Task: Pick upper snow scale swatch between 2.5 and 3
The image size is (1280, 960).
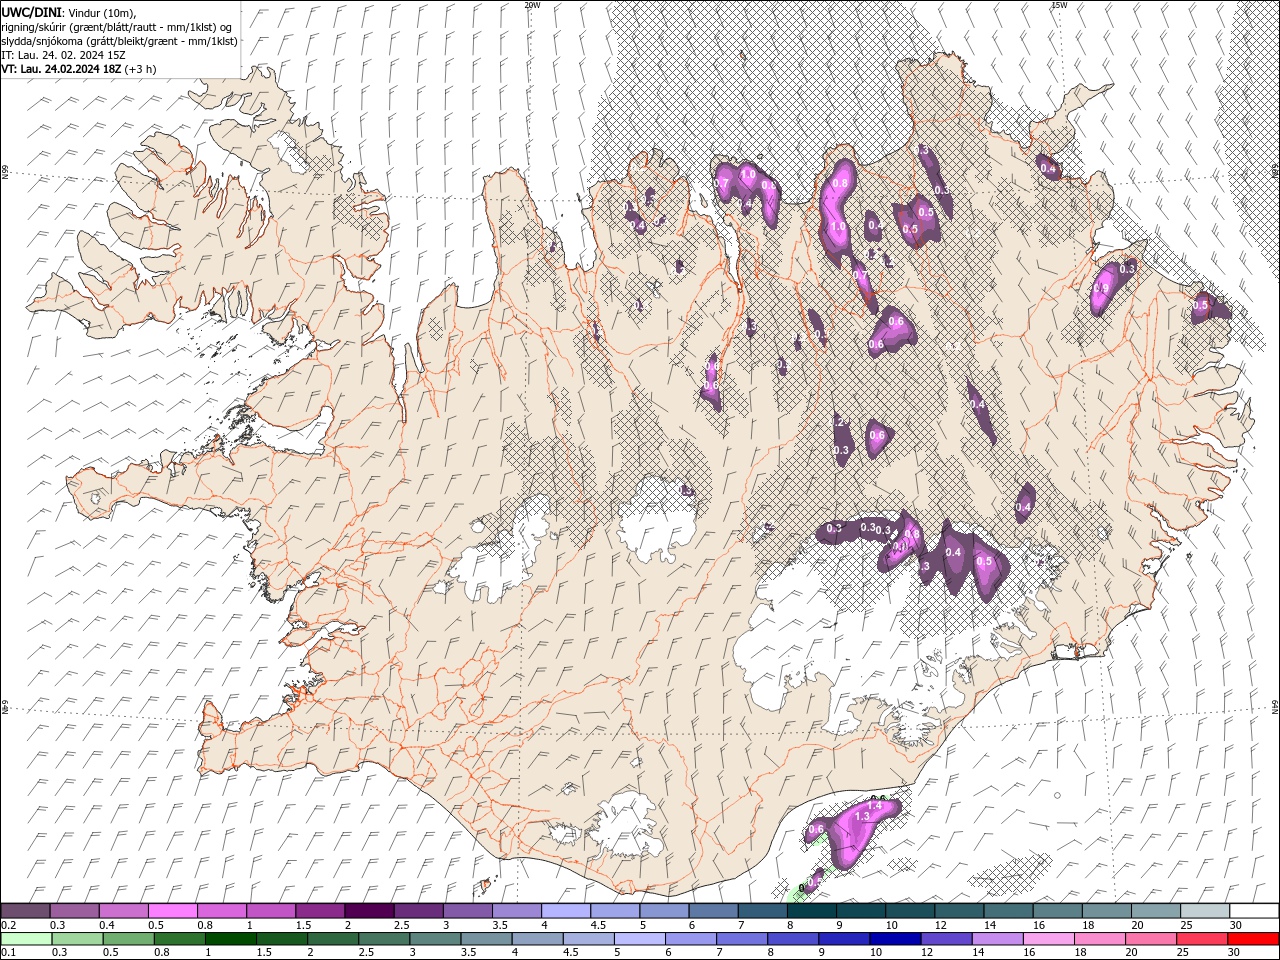Action: [x=417, y=911]
